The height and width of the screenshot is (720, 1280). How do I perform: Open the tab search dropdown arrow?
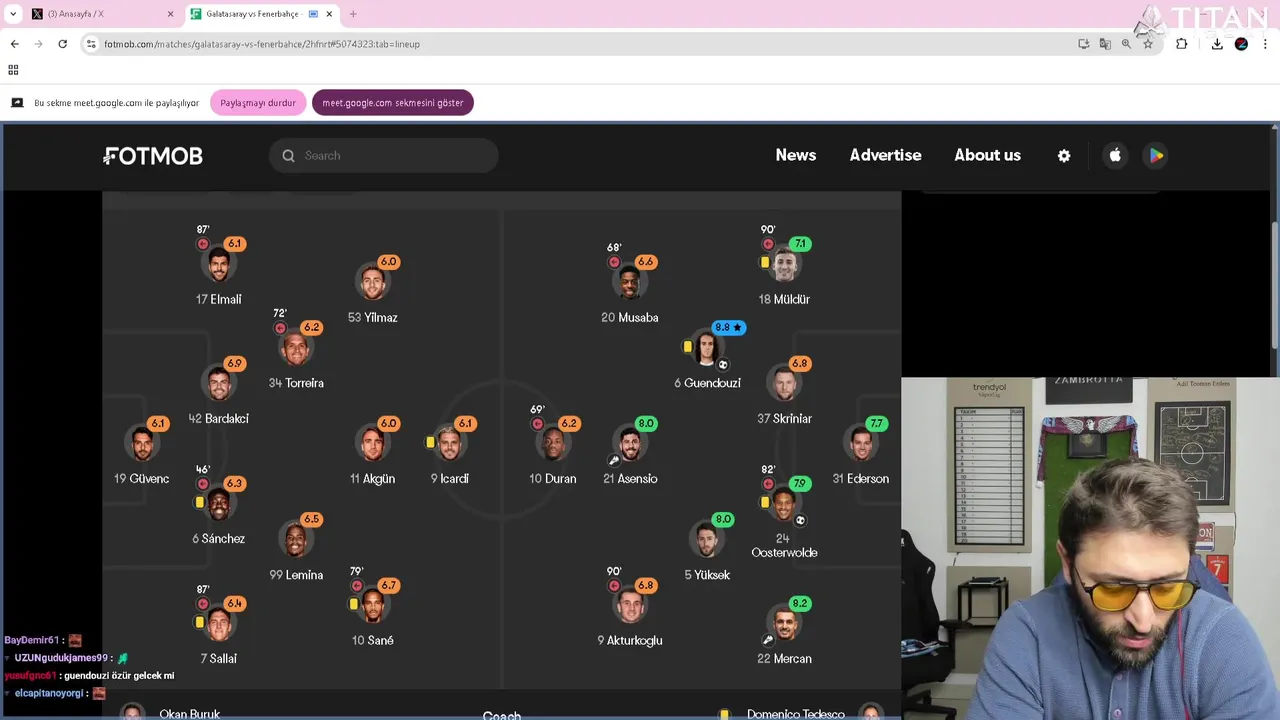click(13, 14)
